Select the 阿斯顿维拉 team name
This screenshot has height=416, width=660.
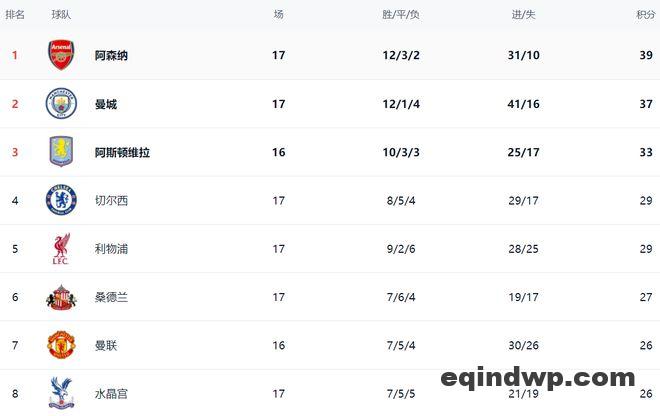coord(122,153)
